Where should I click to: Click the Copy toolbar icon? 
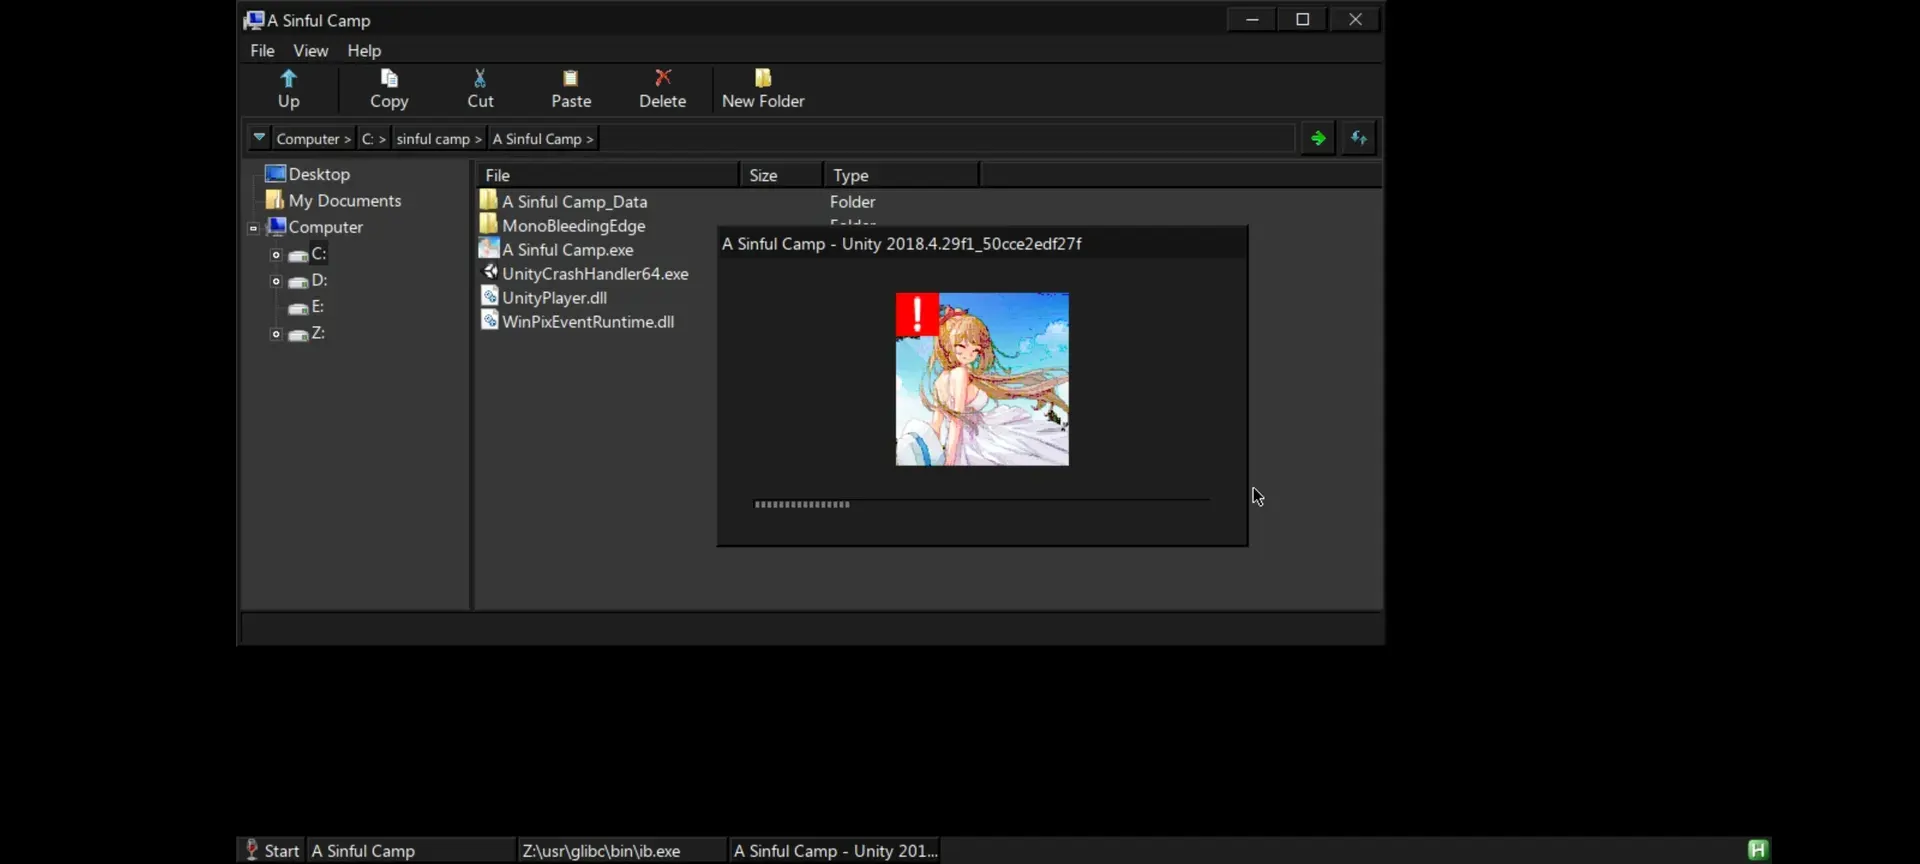tap(389, 78)
